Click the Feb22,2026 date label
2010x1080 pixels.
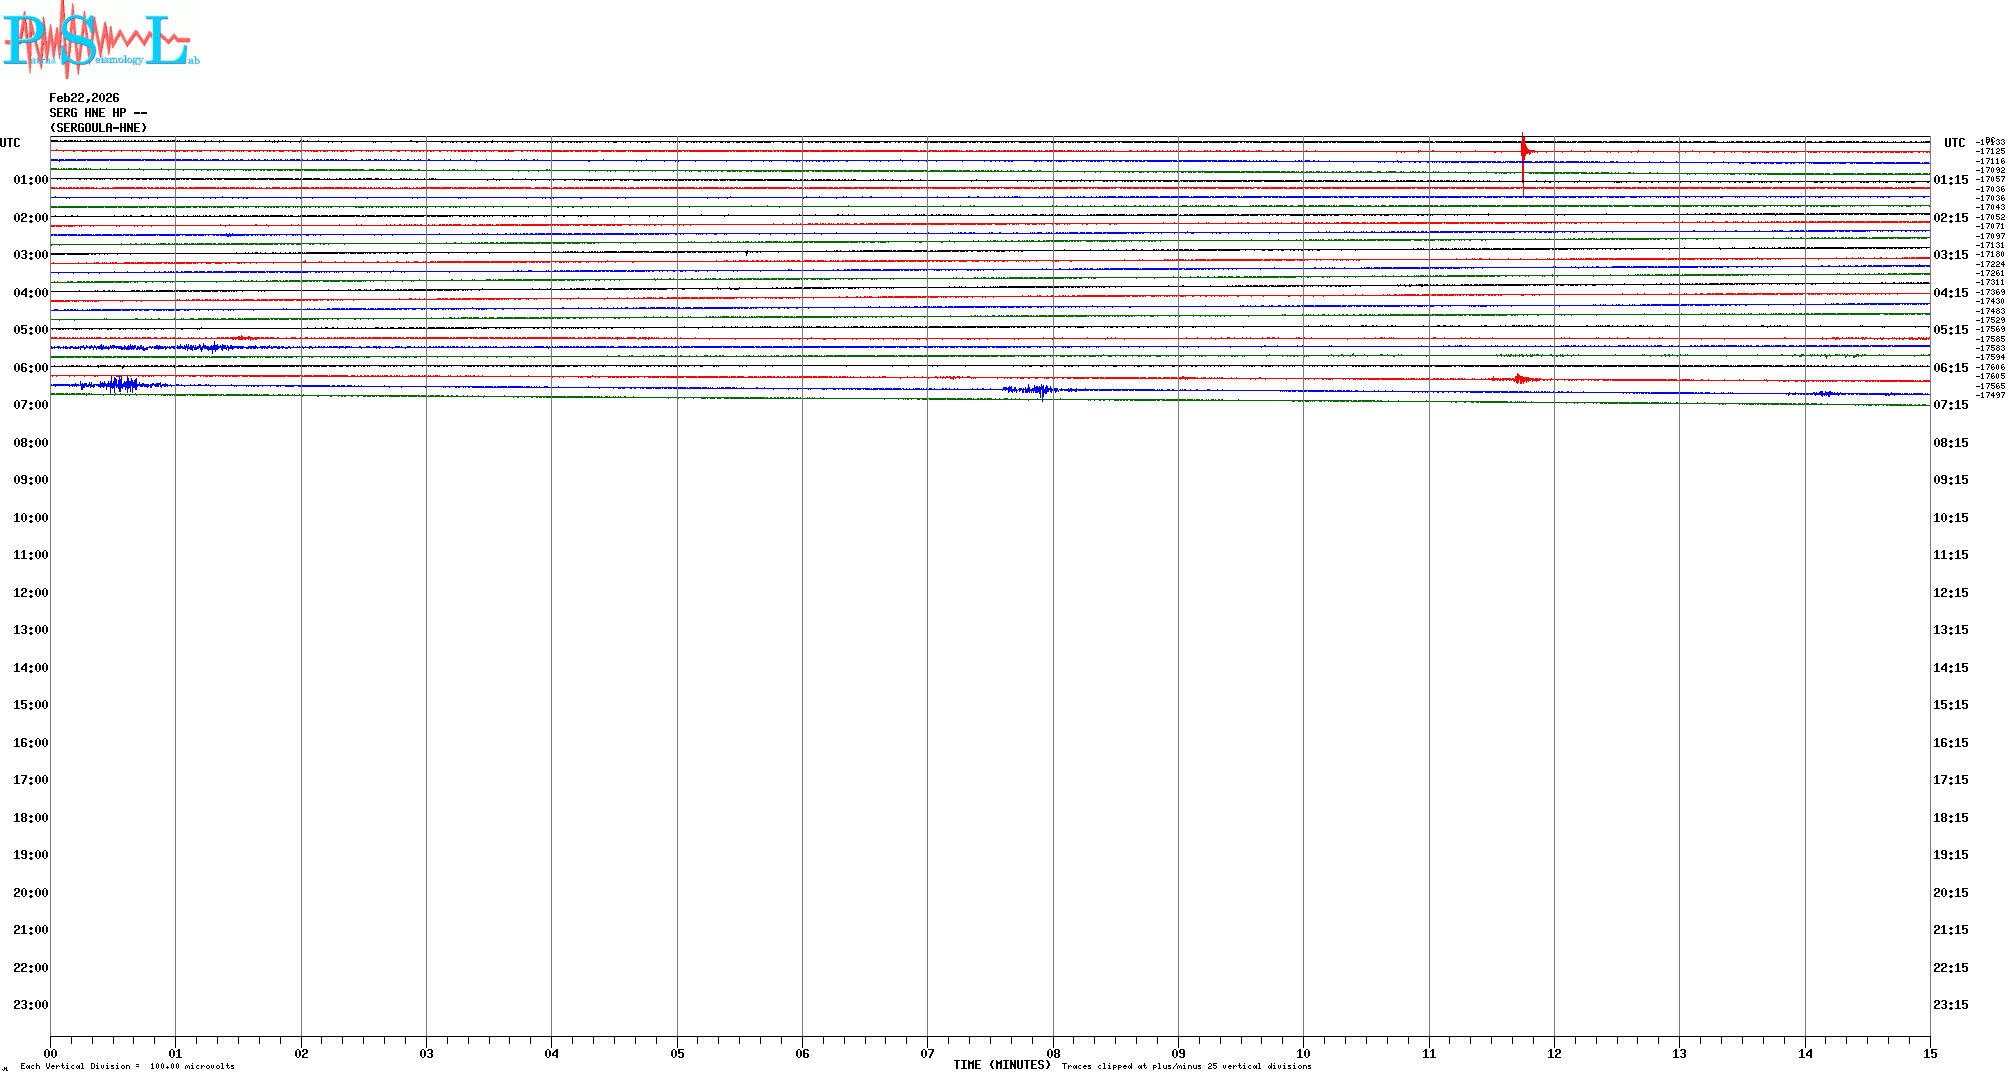84,98
